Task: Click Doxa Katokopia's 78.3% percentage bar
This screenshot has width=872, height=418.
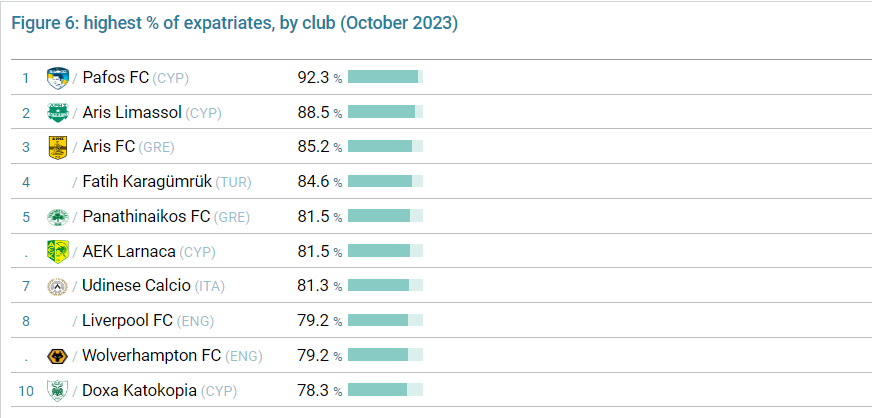Action: [x=385, y=390]
